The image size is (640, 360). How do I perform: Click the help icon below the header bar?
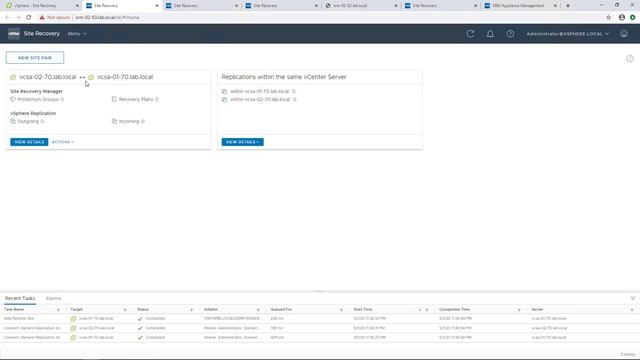tap(630, 58)
